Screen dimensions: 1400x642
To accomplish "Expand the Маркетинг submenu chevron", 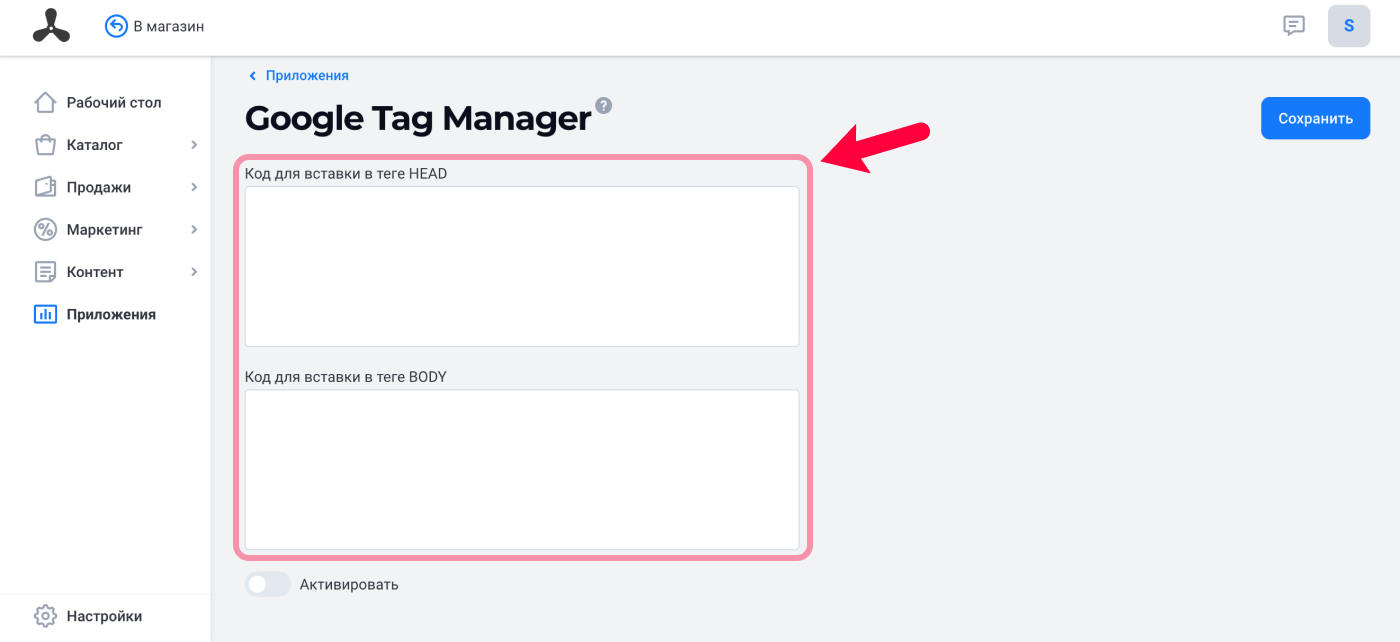I will coord(194,229).
